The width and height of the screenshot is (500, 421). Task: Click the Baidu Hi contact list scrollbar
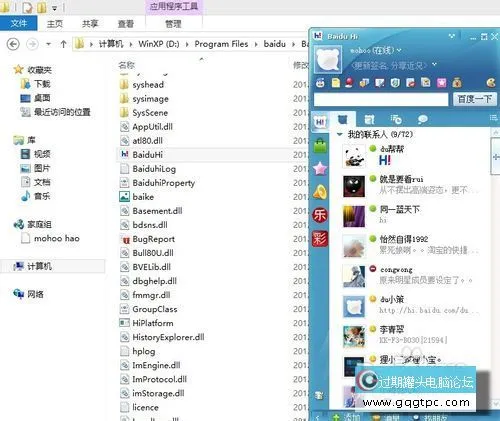[495, 157]
